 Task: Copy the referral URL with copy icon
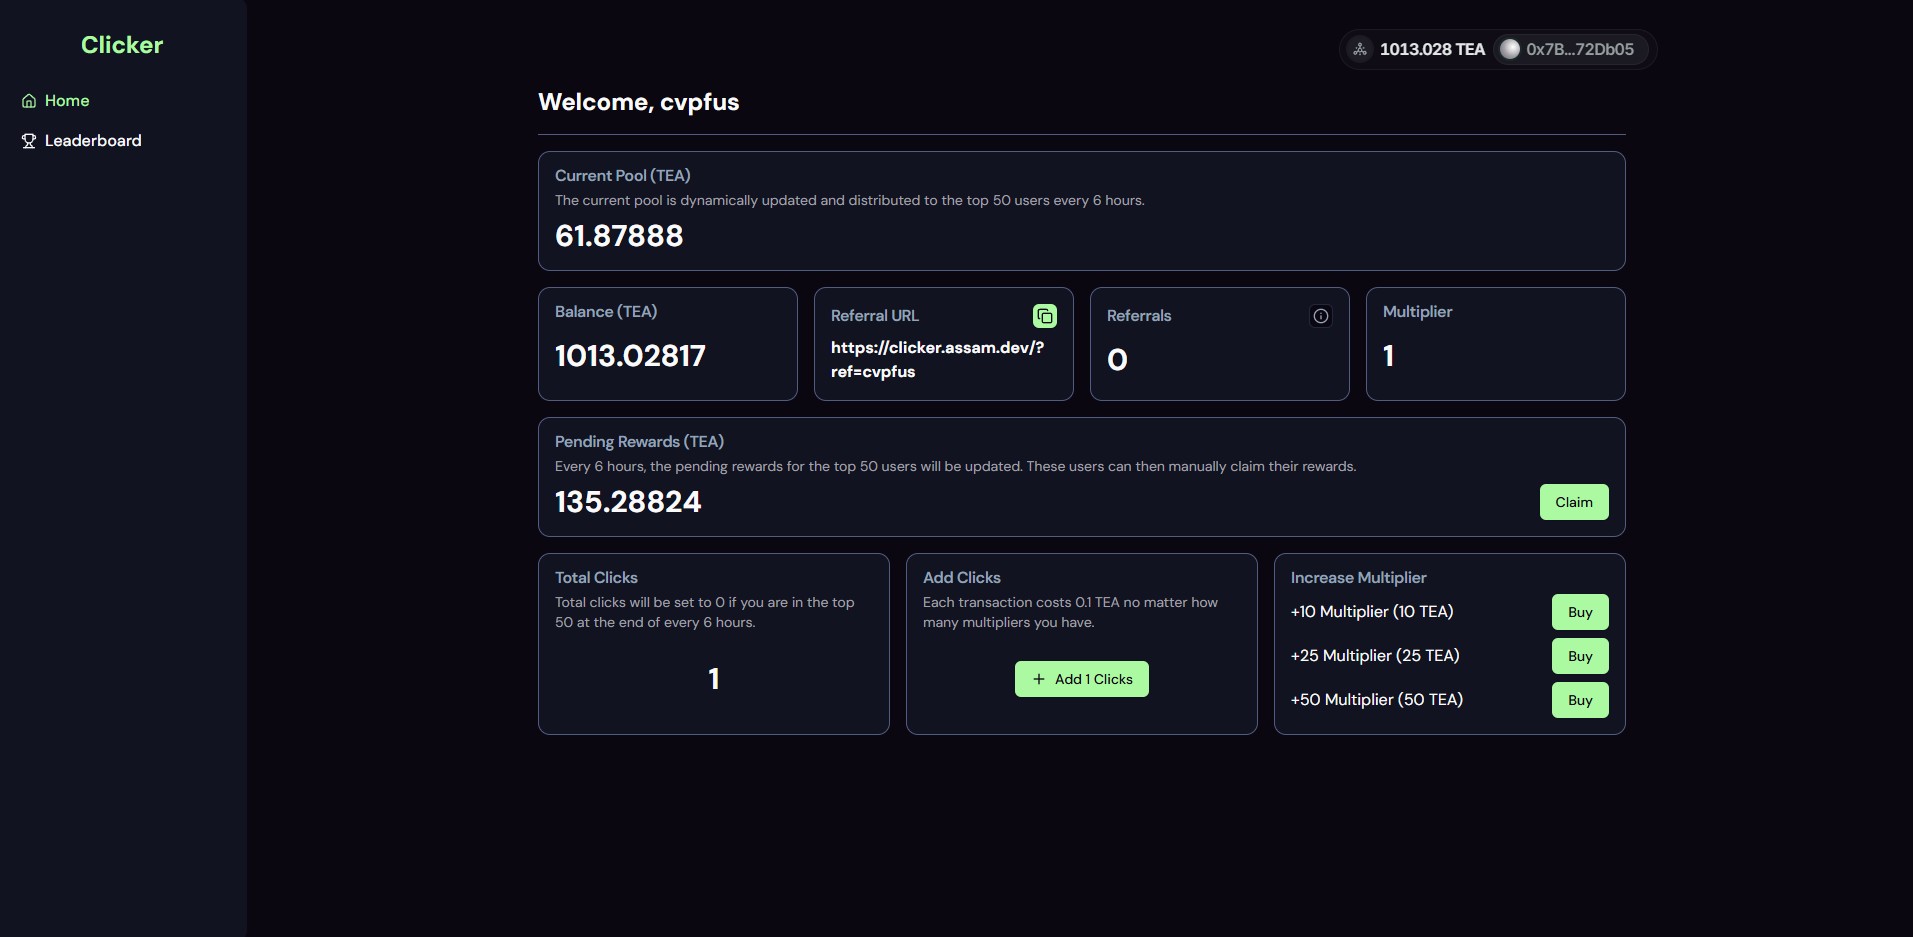1044,316
